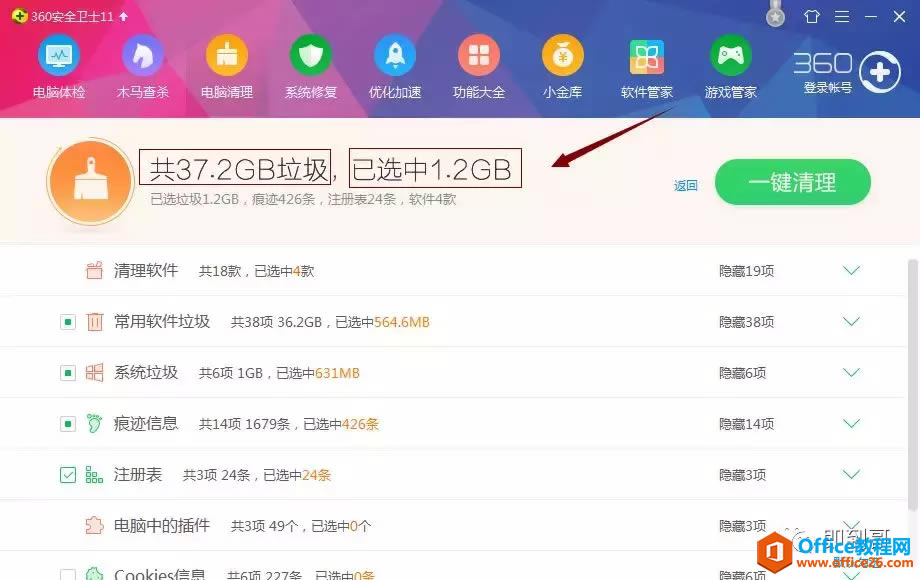Click 共3项 49个 in 电脑中的插件 row
The image size is (920, 580).
coord(264,526)
